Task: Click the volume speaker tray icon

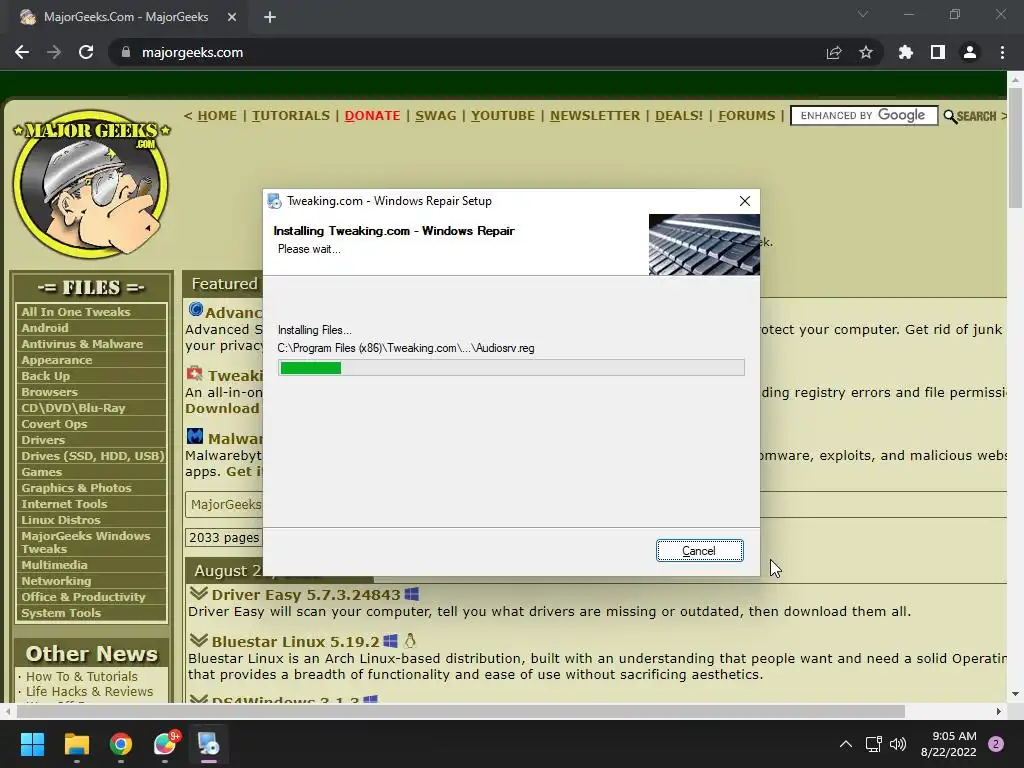Action: pyautogui.click(x=899, y=744)
